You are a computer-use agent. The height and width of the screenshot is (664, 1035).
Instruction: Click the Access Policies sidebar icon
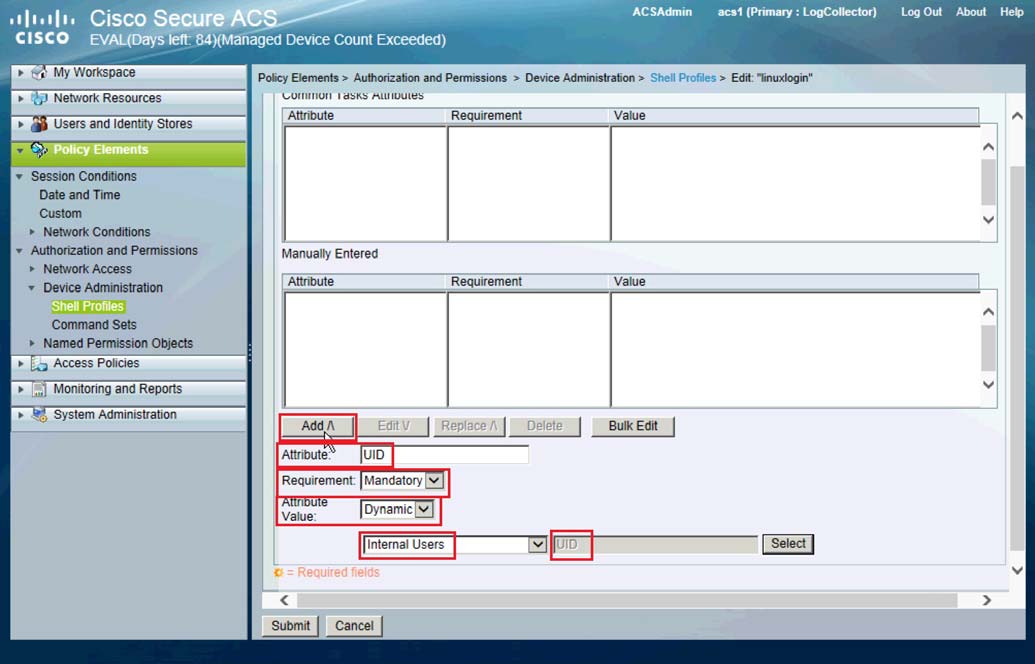pos(39,363)
